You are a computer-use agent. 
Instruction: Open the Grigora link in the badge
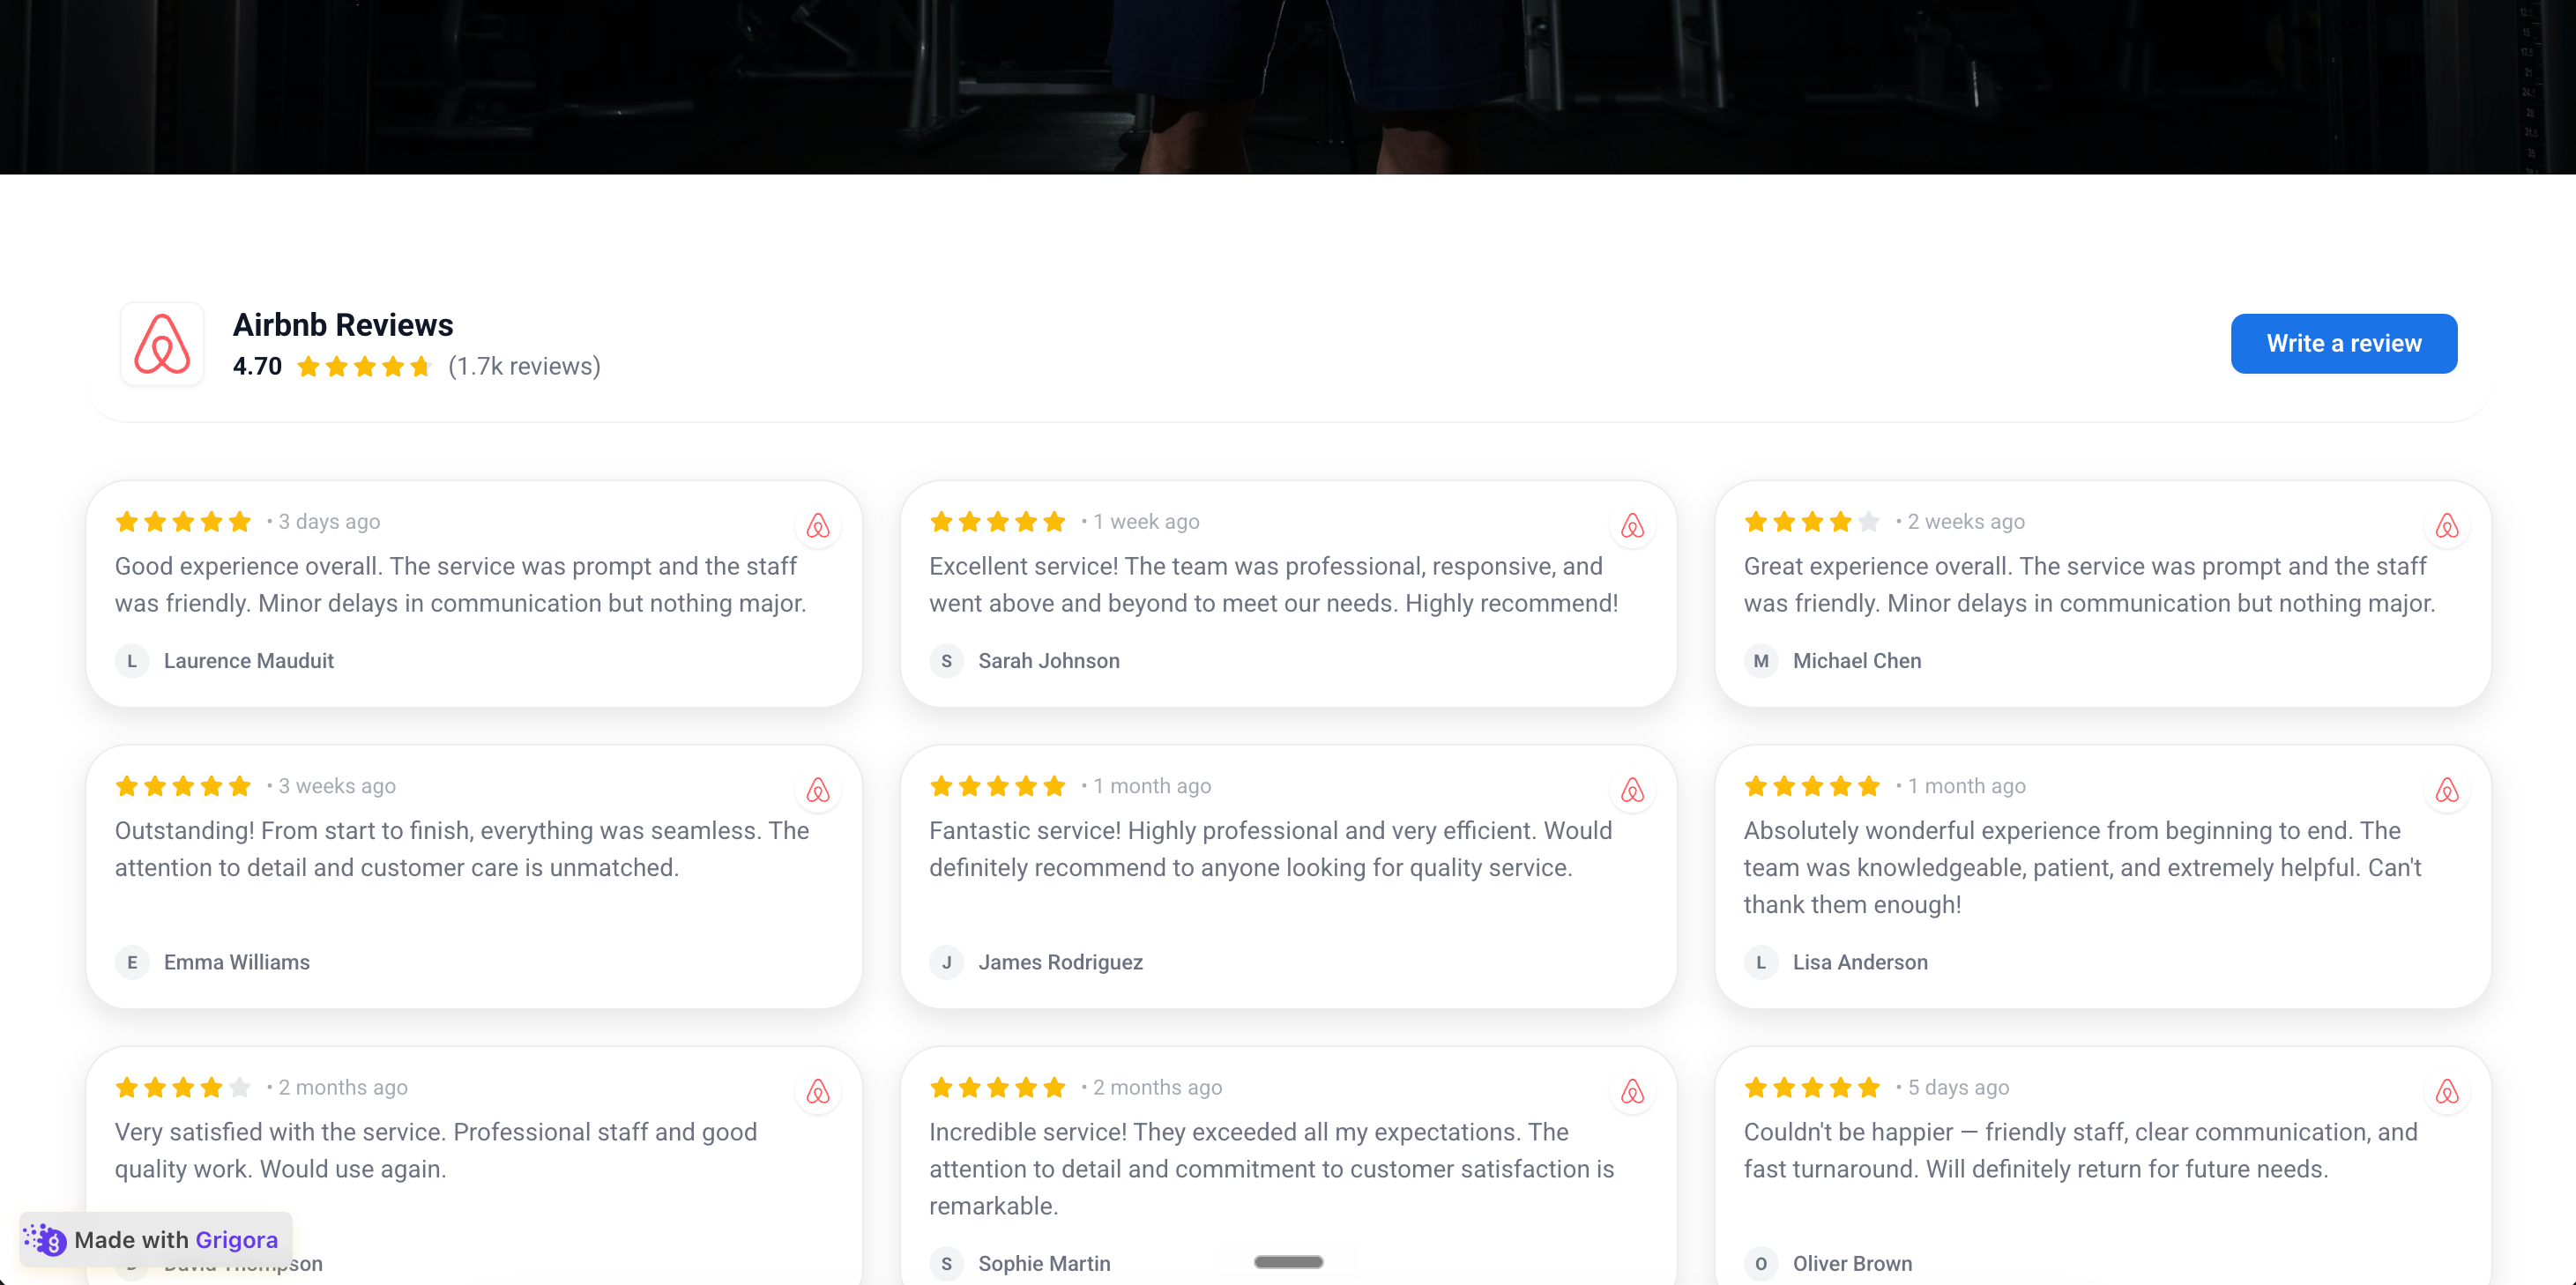click(x=236, y=1240)
